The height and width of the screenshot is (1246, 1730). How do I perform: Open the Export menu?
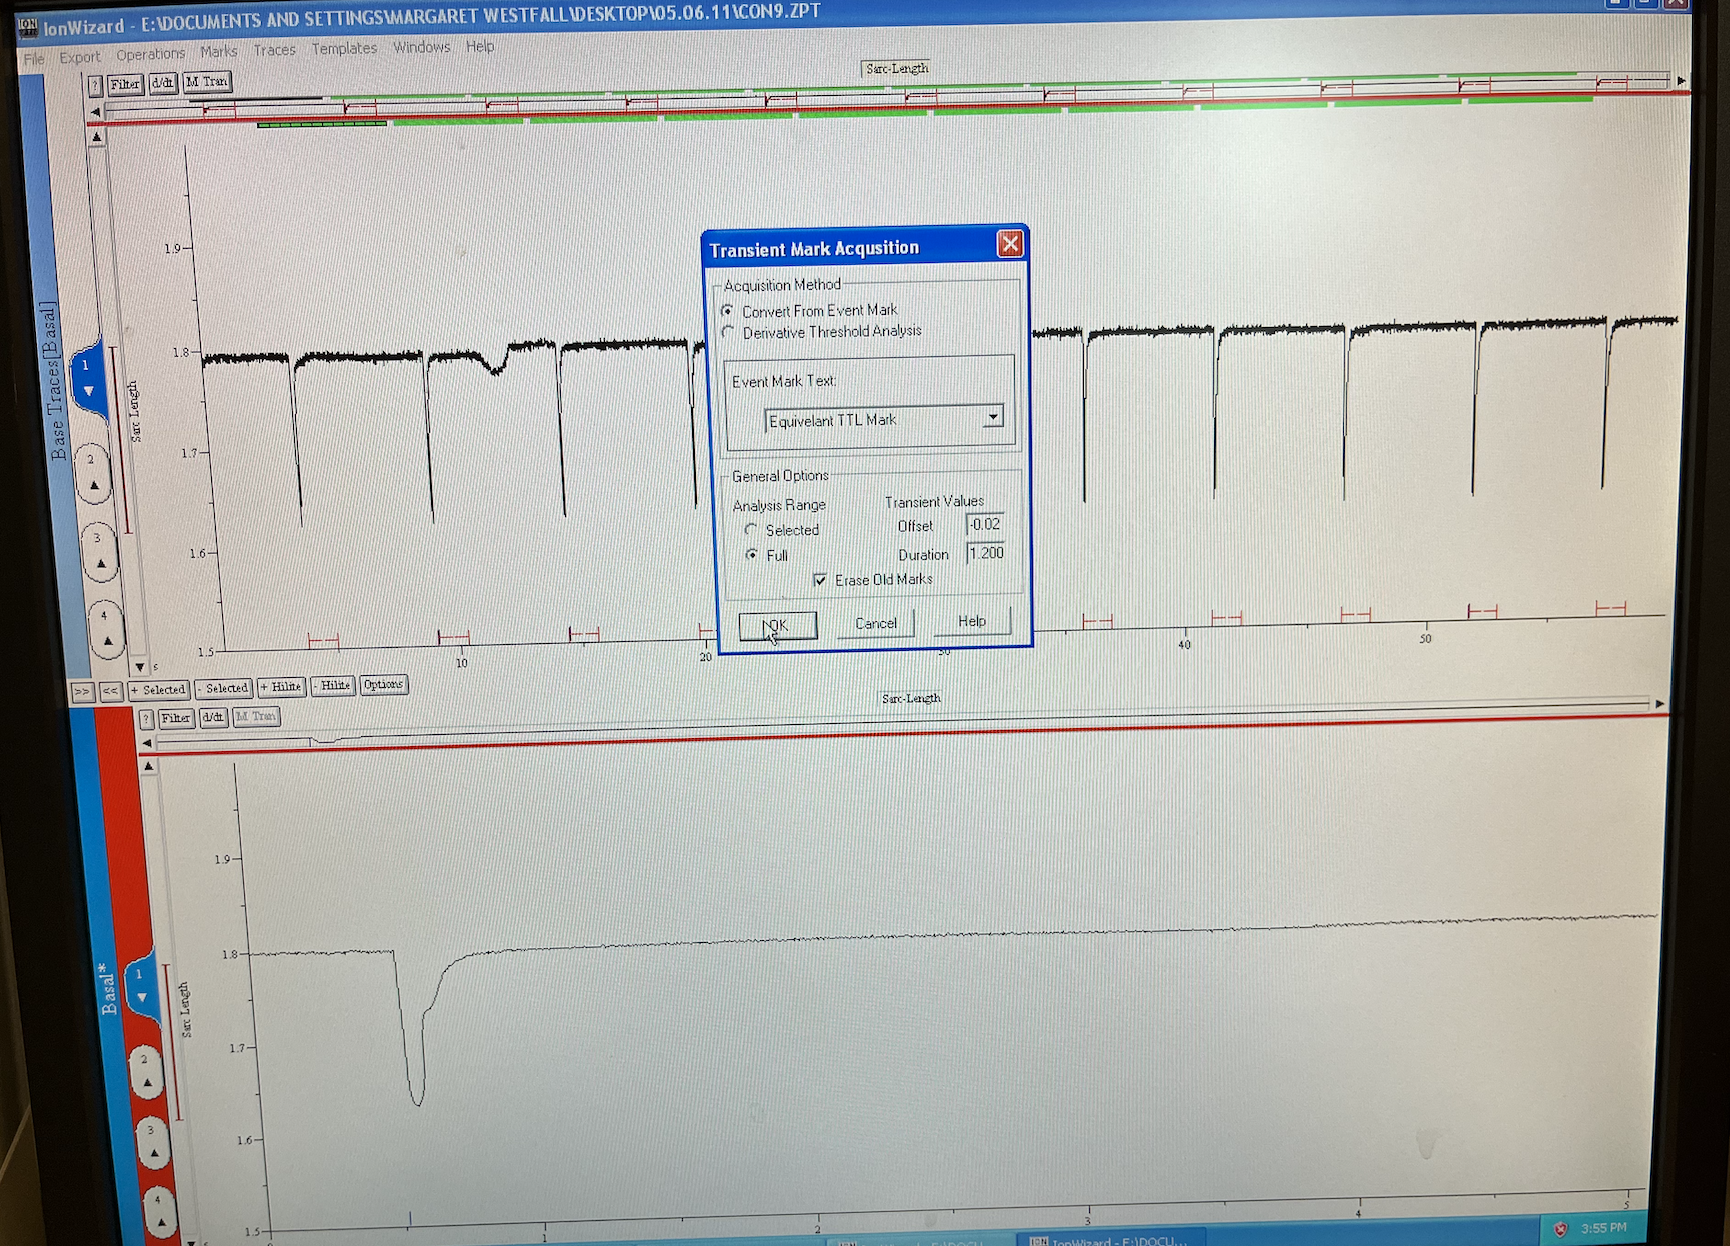click(80, 57)
